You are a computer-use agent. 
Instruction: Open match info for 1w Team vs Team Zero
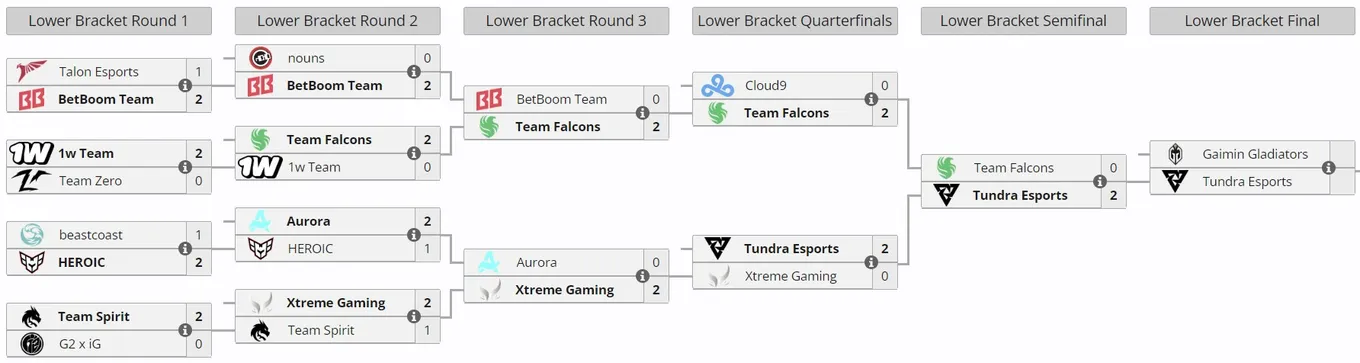tap(185, 167)
